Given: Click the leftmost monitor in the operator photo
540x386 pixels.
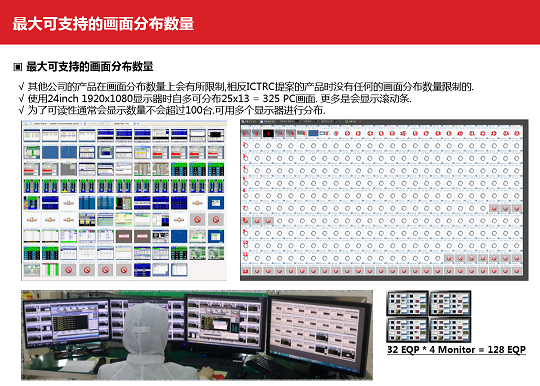Looking at the screenshot, I should click(x=66, y=322).
